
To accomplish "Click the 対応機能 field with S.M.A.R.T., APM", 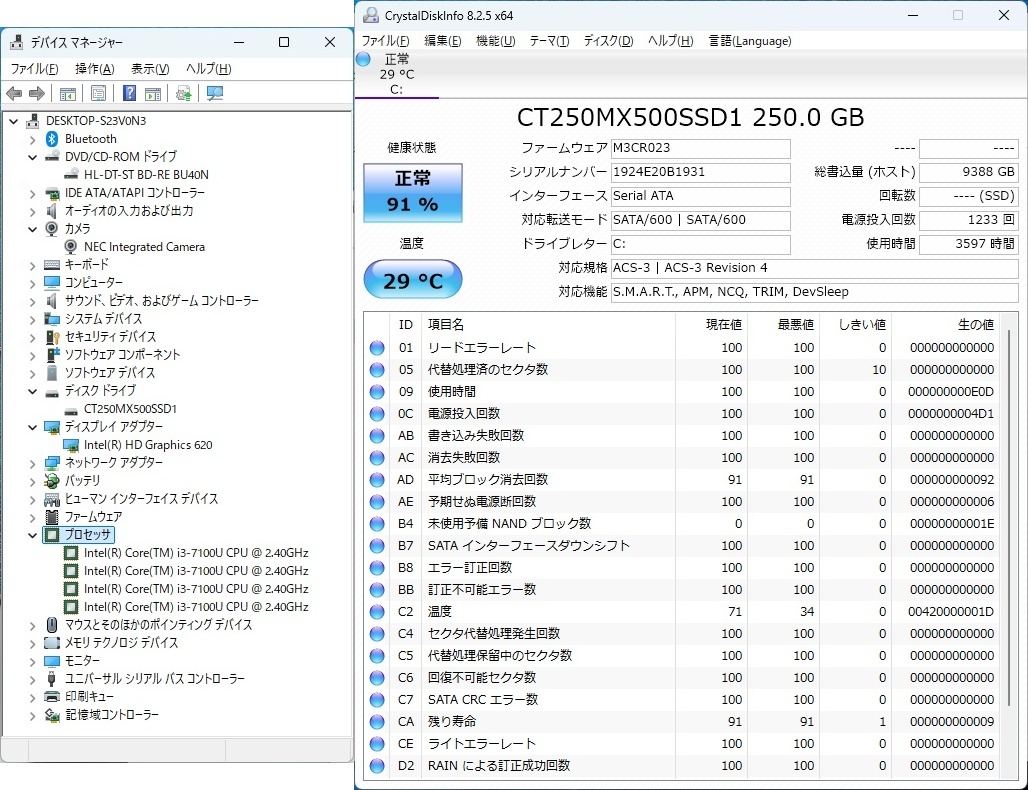I will [x=814, y=292].
